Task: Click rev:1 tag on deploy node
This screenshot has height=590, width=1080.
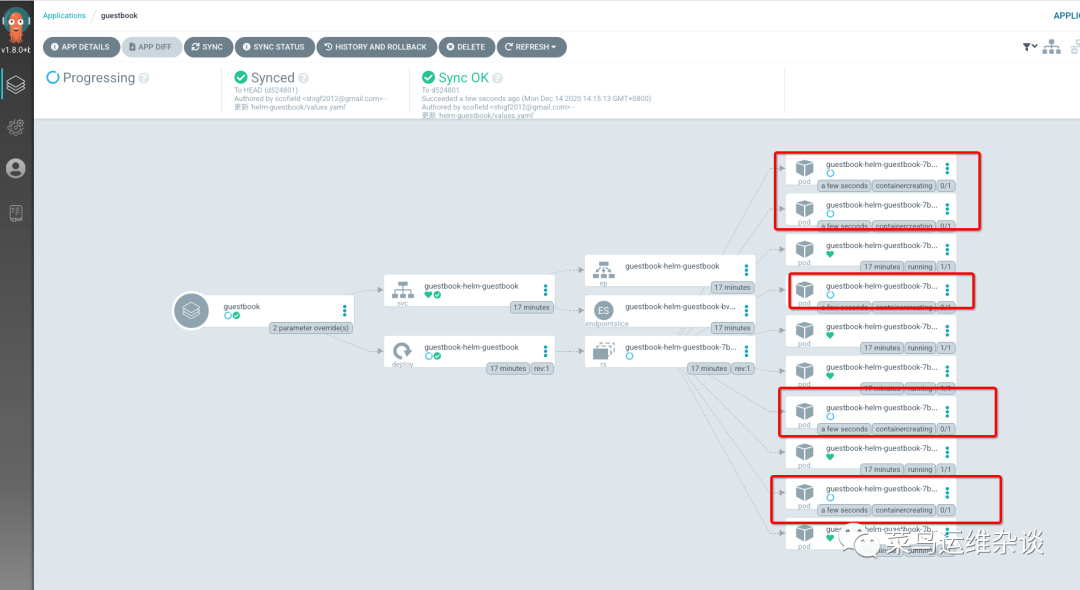Action: click(541, 368)
